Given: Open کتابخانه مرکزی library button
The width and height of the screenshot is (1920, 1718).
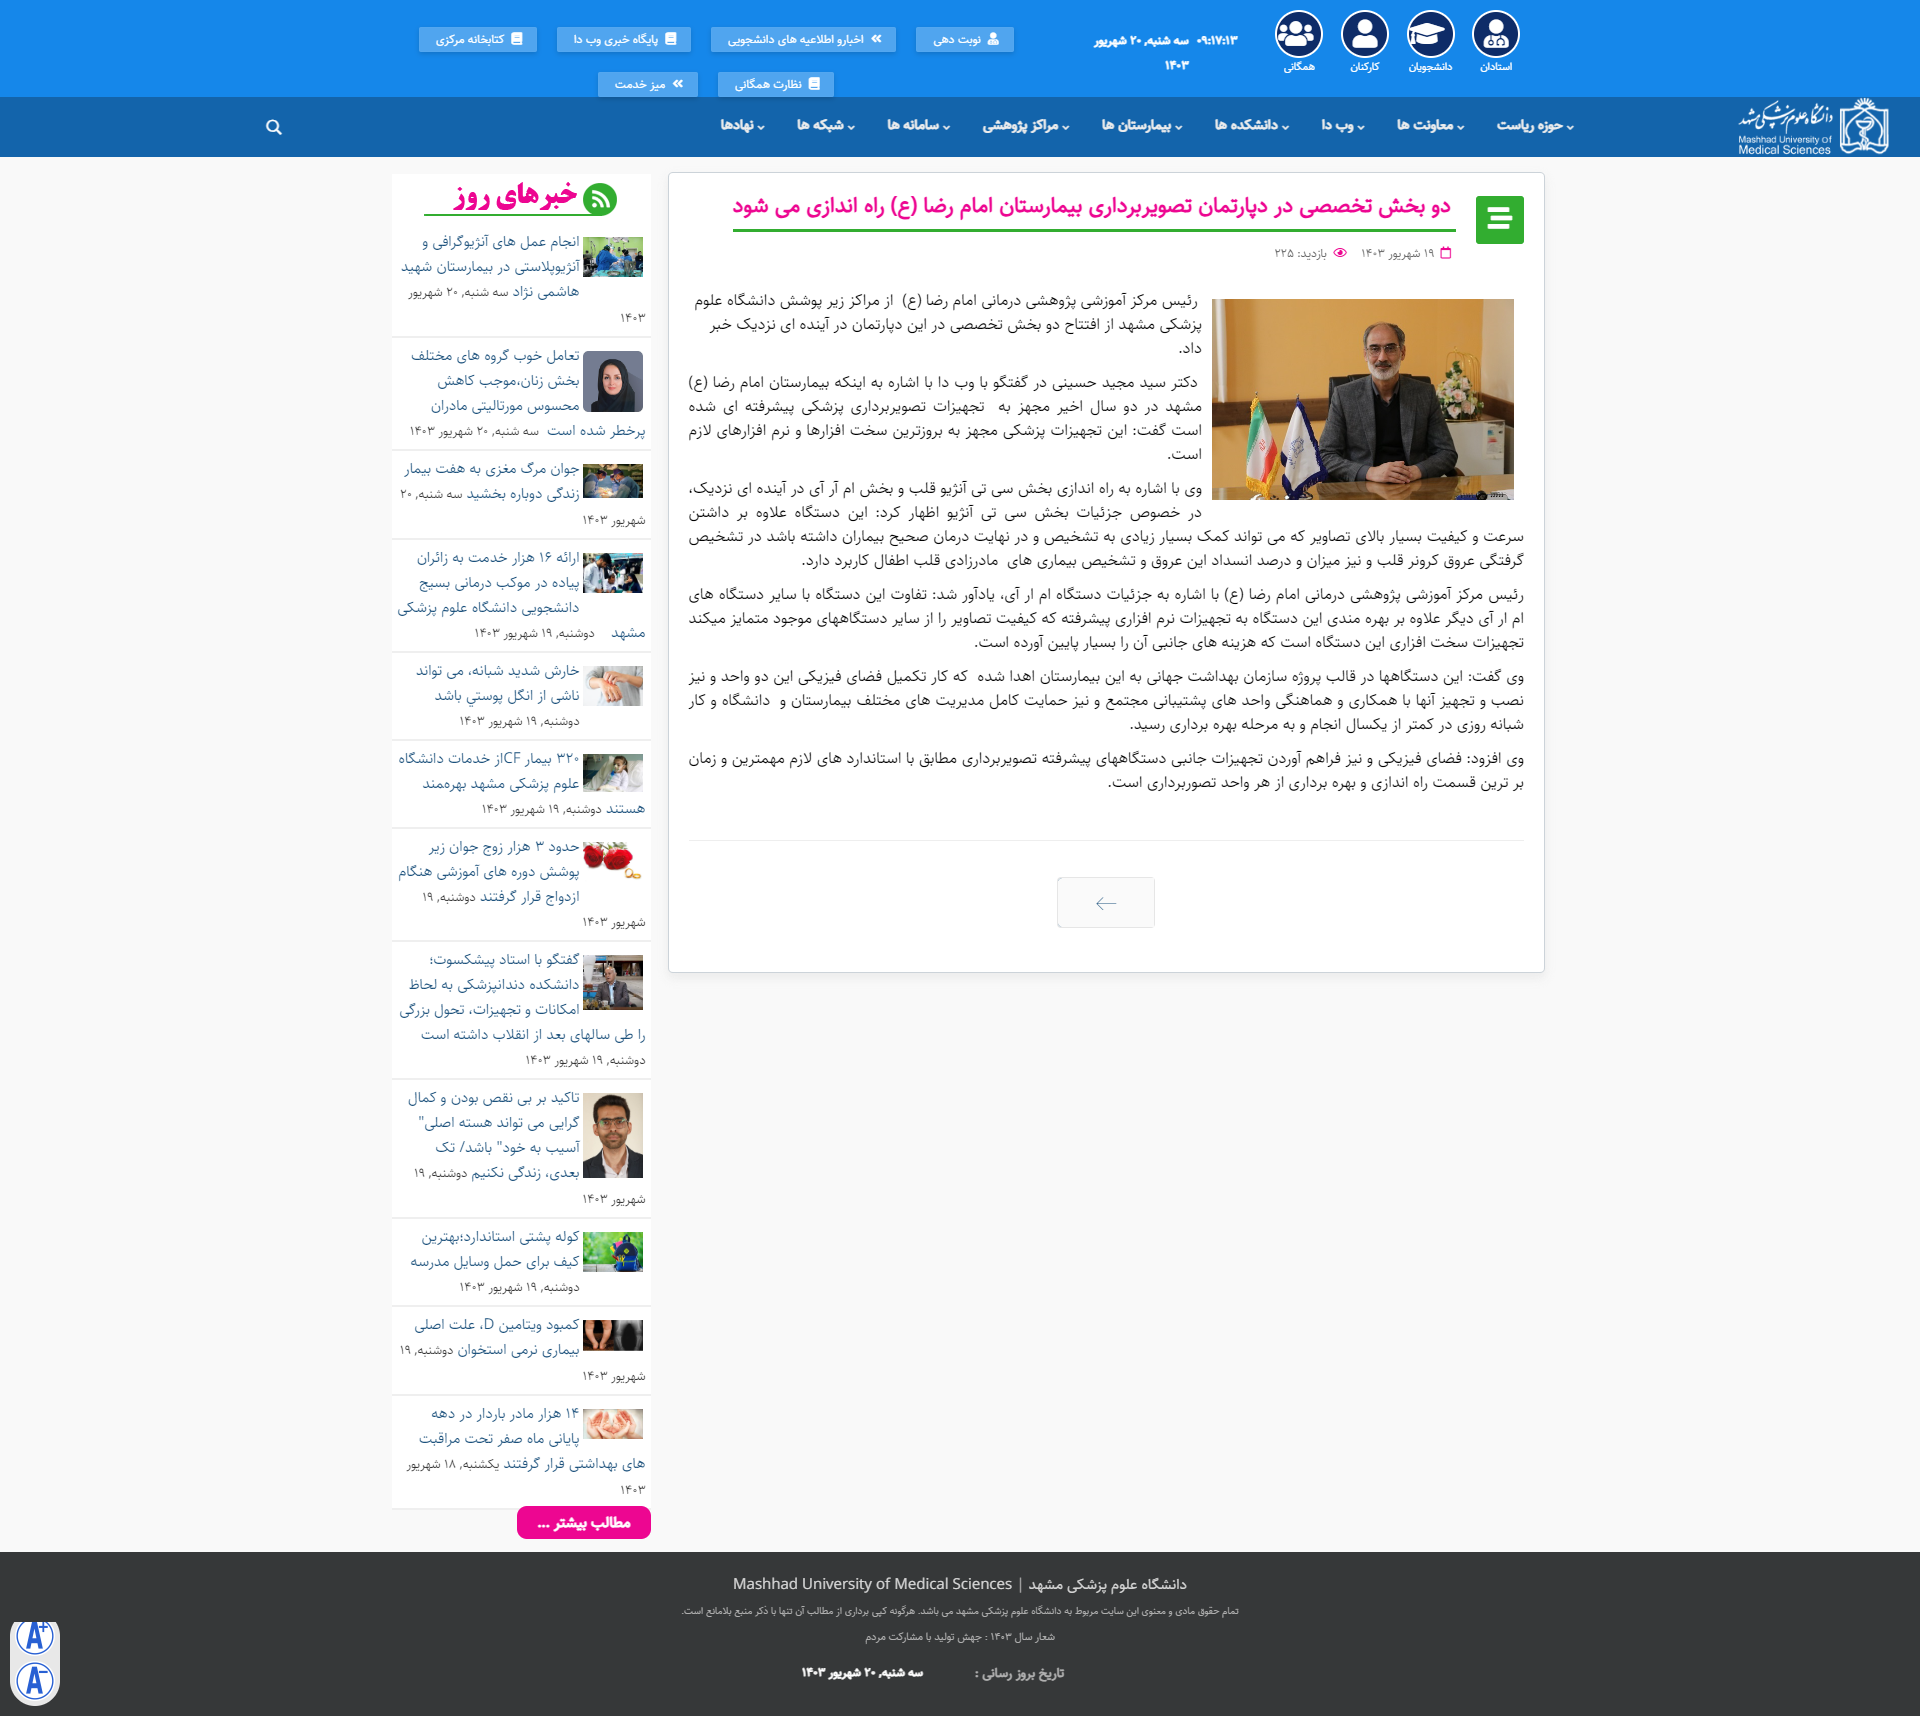Looking at the screenshot, I should pos(478,39).
